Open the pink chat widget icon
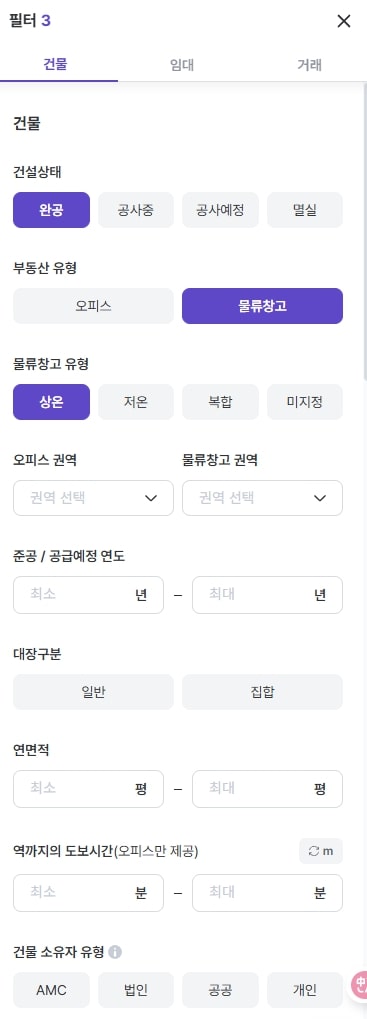The image size is (367, 1019). (x=359, y=985)
